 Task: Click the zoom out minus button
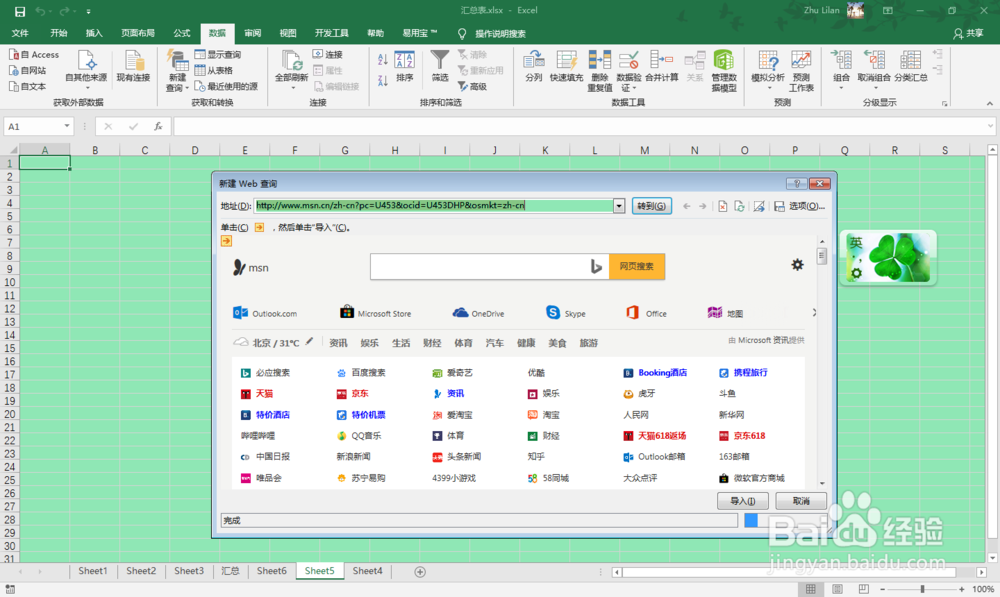click(883, 589)
